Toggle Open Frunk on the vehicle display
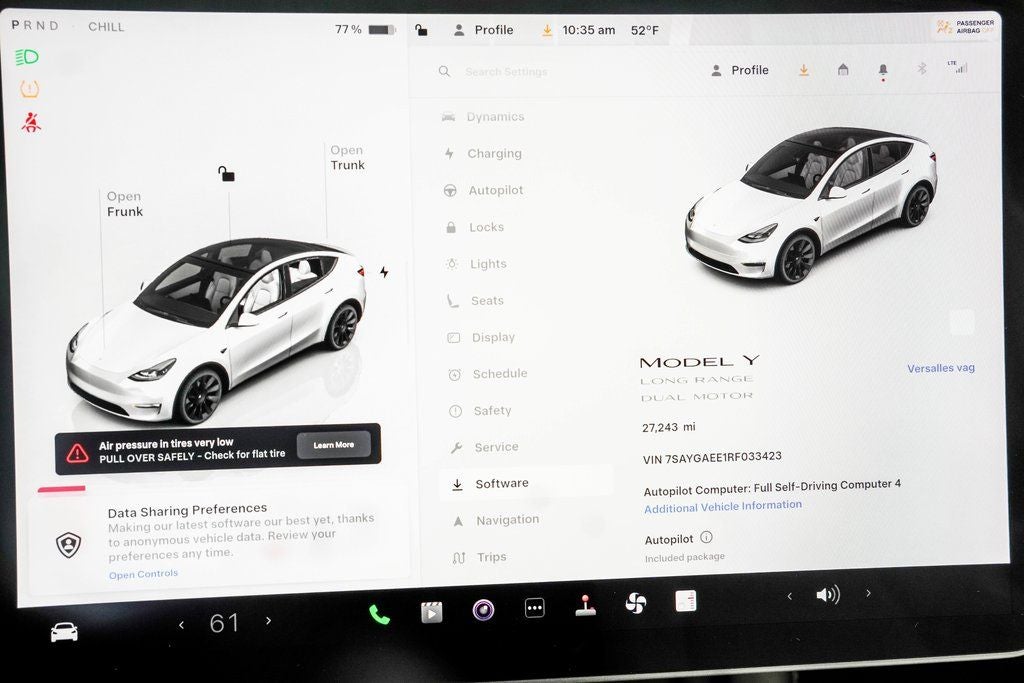The height and width of the screenshot is (683, 1024). click(x=124, y=204)
